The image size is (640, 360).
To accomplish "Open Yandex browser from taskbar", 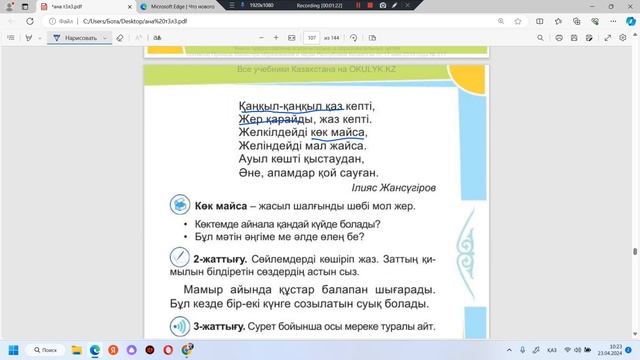I will click(x=113, y=350).
